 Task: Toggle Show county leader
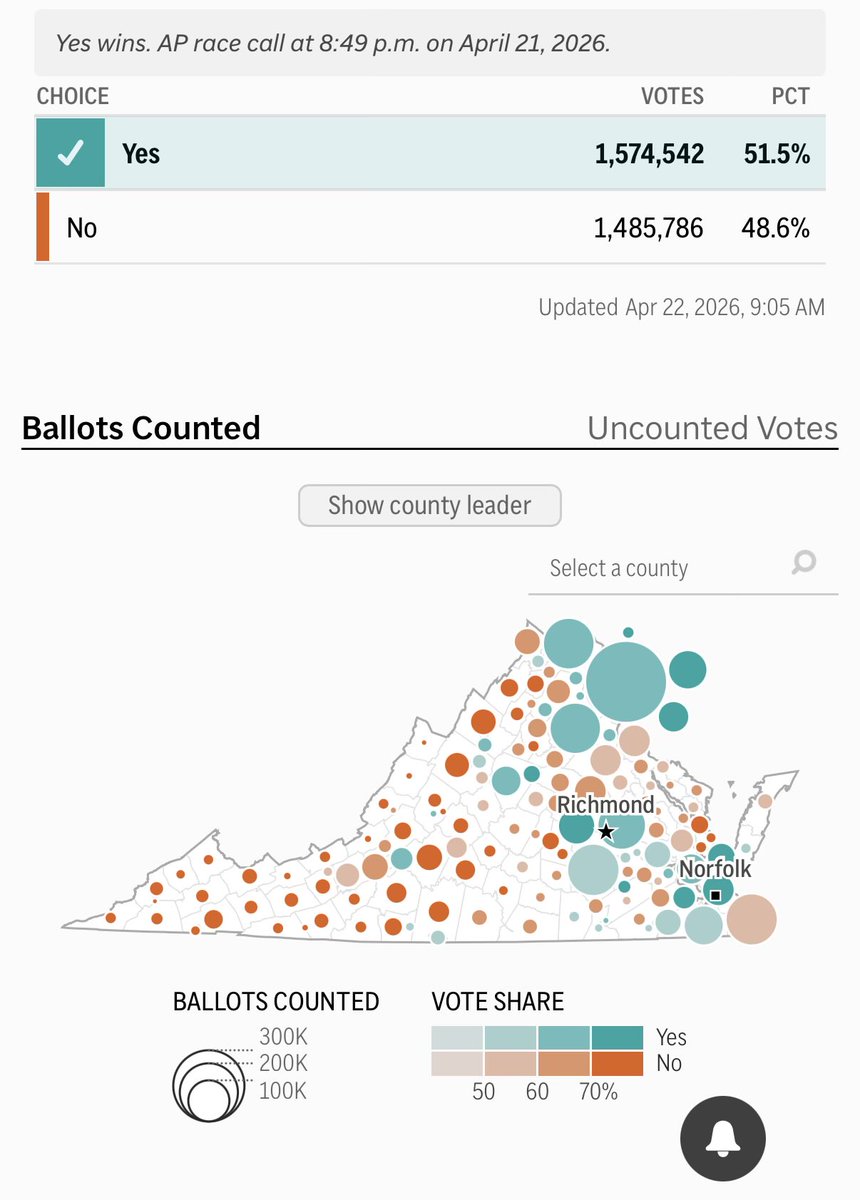tap(430, 505)
